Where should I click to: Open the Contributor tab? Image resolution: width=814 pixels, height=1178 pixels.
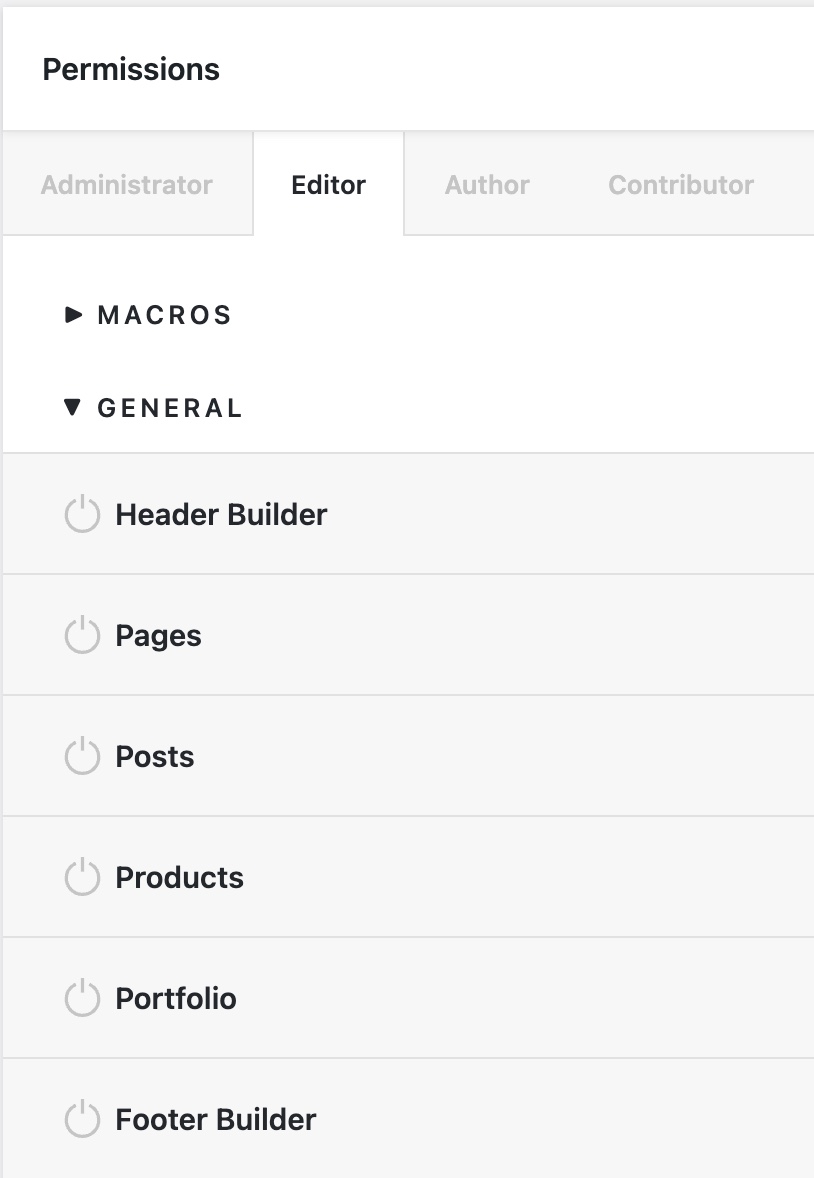coord(681,184)
